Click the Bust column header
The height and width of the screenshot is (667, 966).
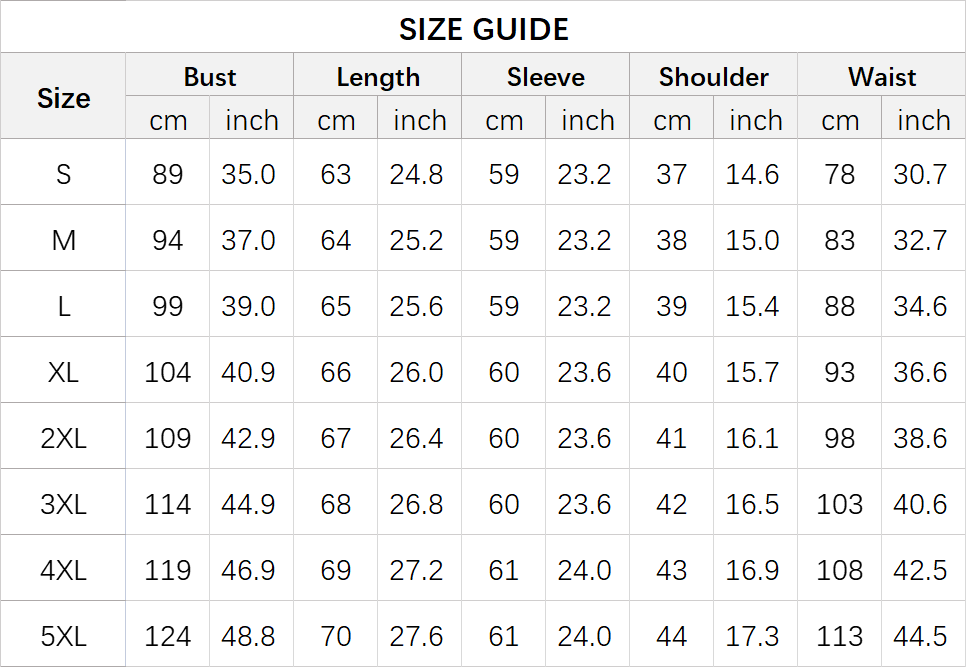(x=210, y=77)
